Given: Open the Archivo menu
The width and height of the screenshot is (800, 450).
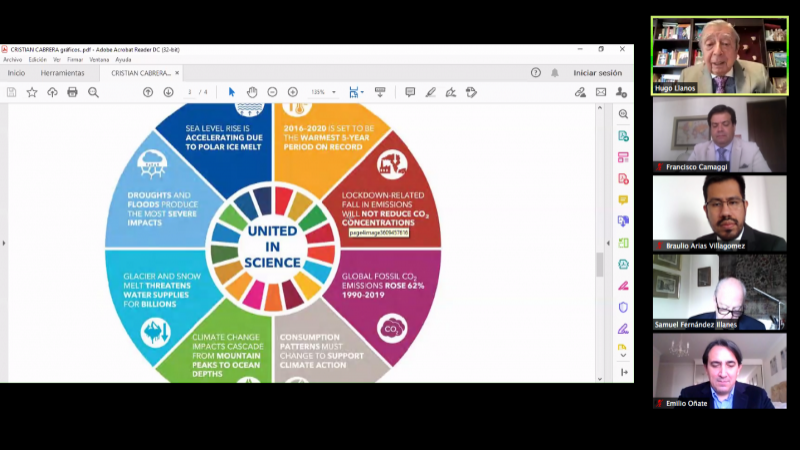Looking at the screenshot, I should [x=13, y=60].
